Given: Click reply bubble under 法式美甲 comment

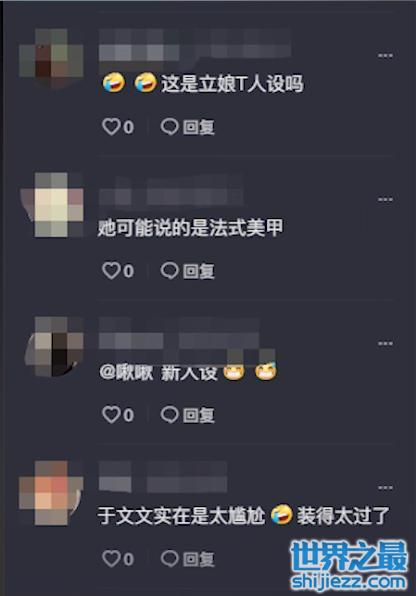Looking at the screenshot, I should (170, 271).
